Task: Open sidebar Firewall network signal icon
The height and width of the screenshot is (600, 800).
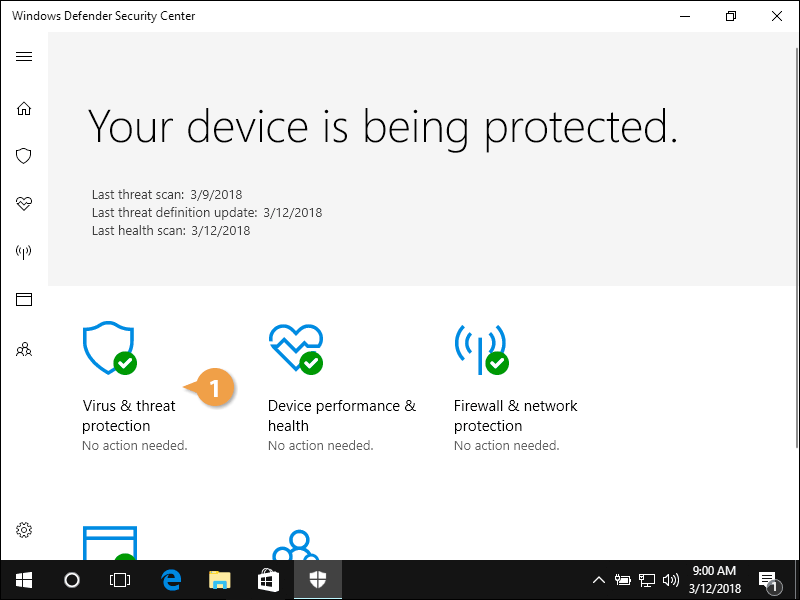Action: [x=24, y=252]
